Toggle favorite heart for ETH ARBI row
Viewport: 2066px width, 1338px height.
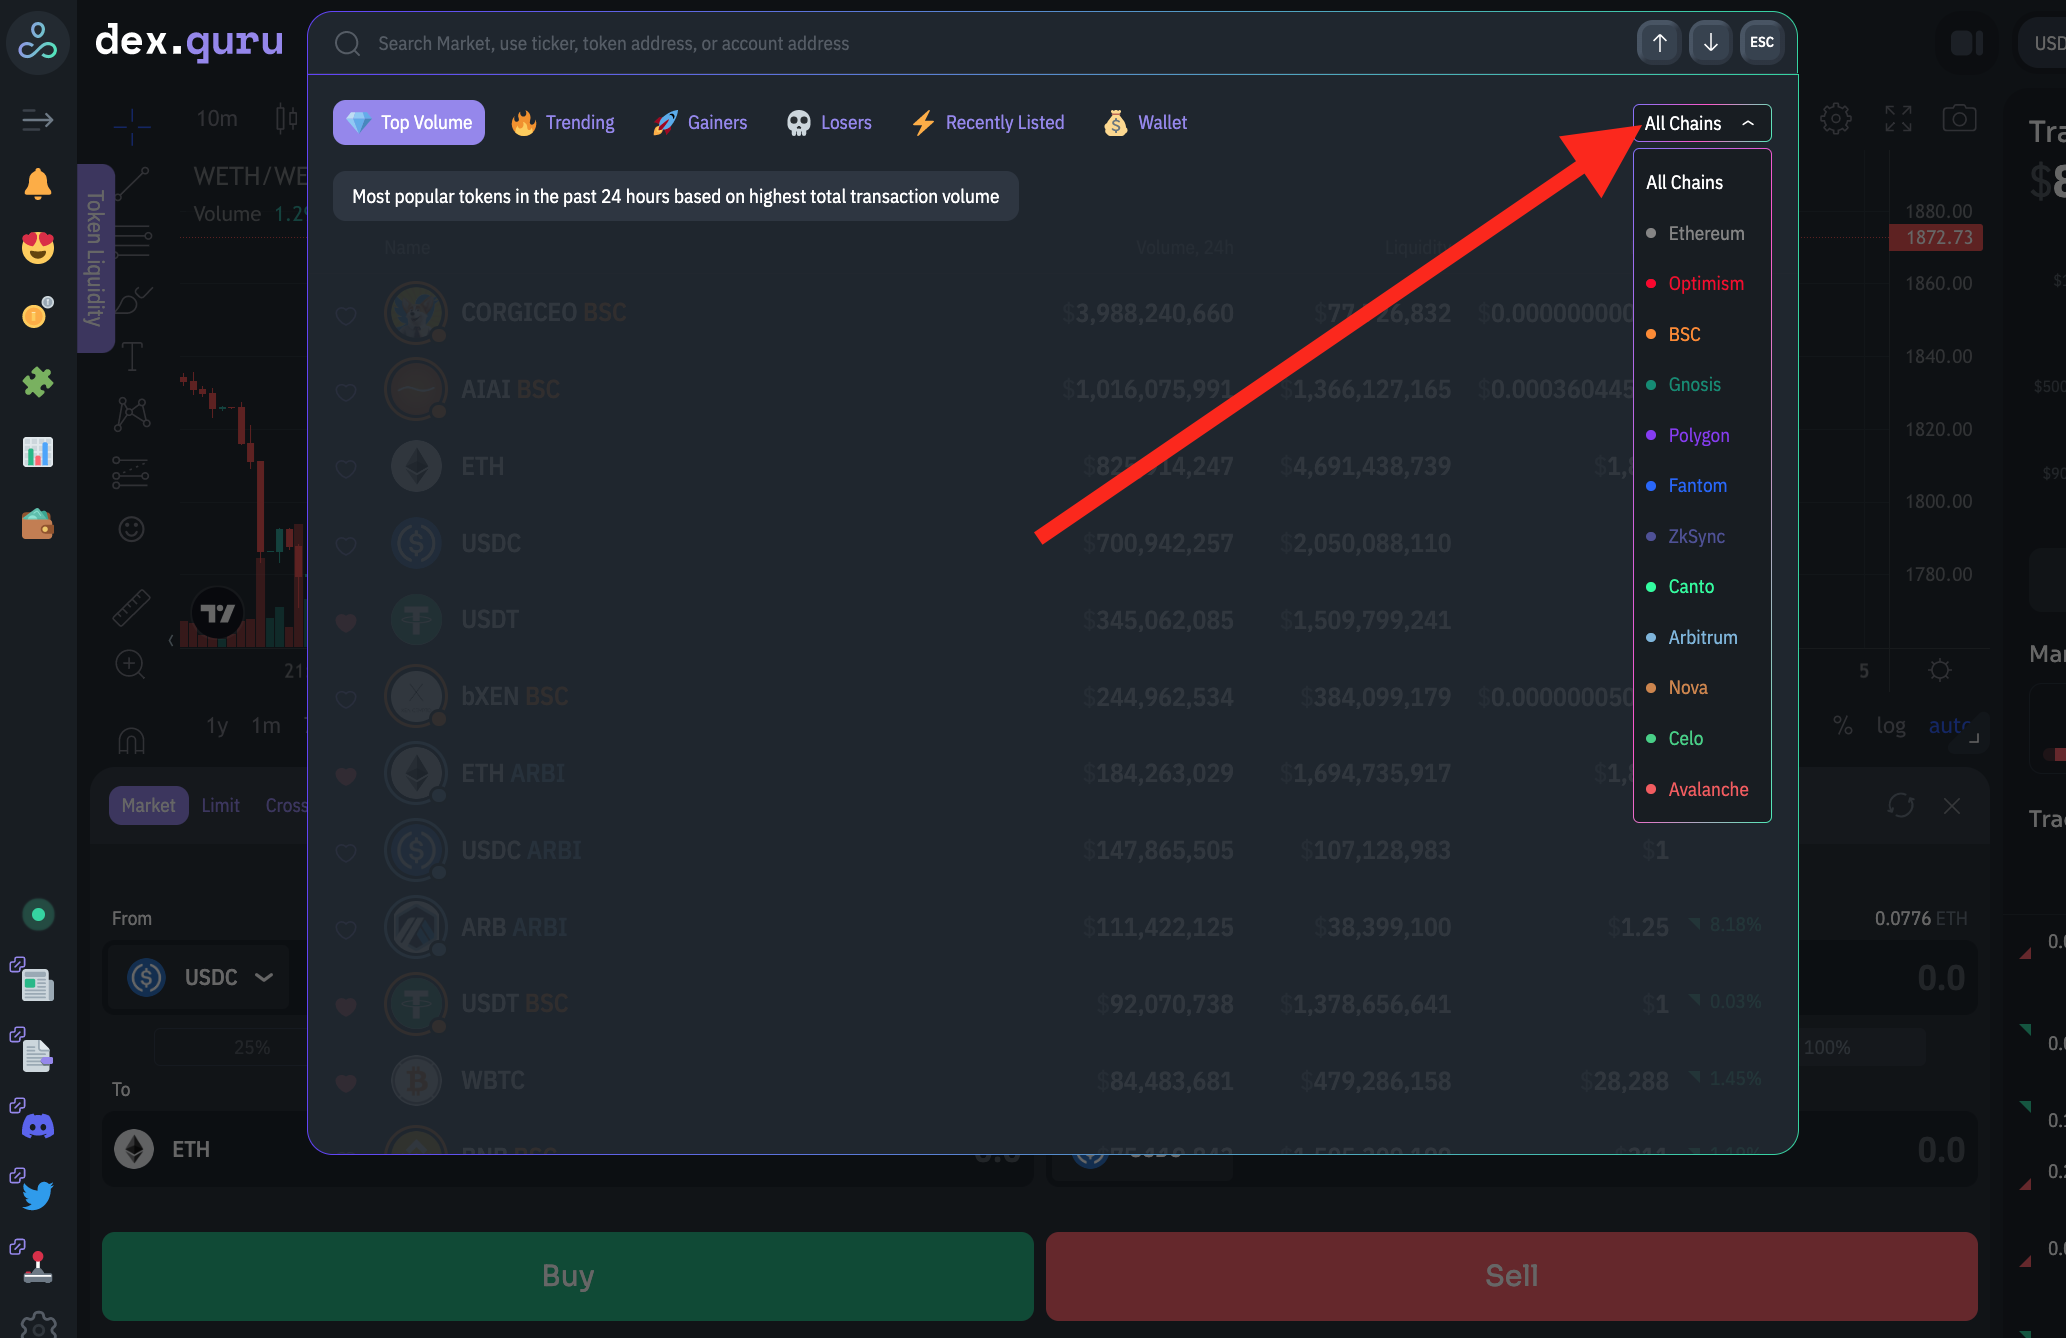point(346,775)
